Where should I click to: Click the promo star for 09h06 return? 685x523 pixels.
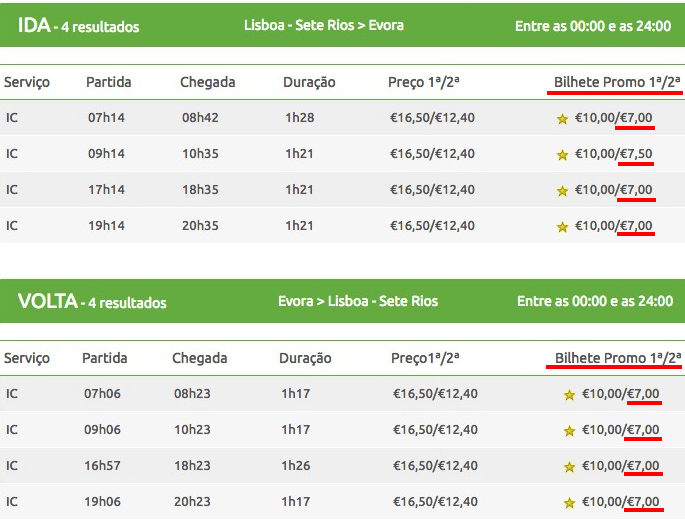point(569,431)
